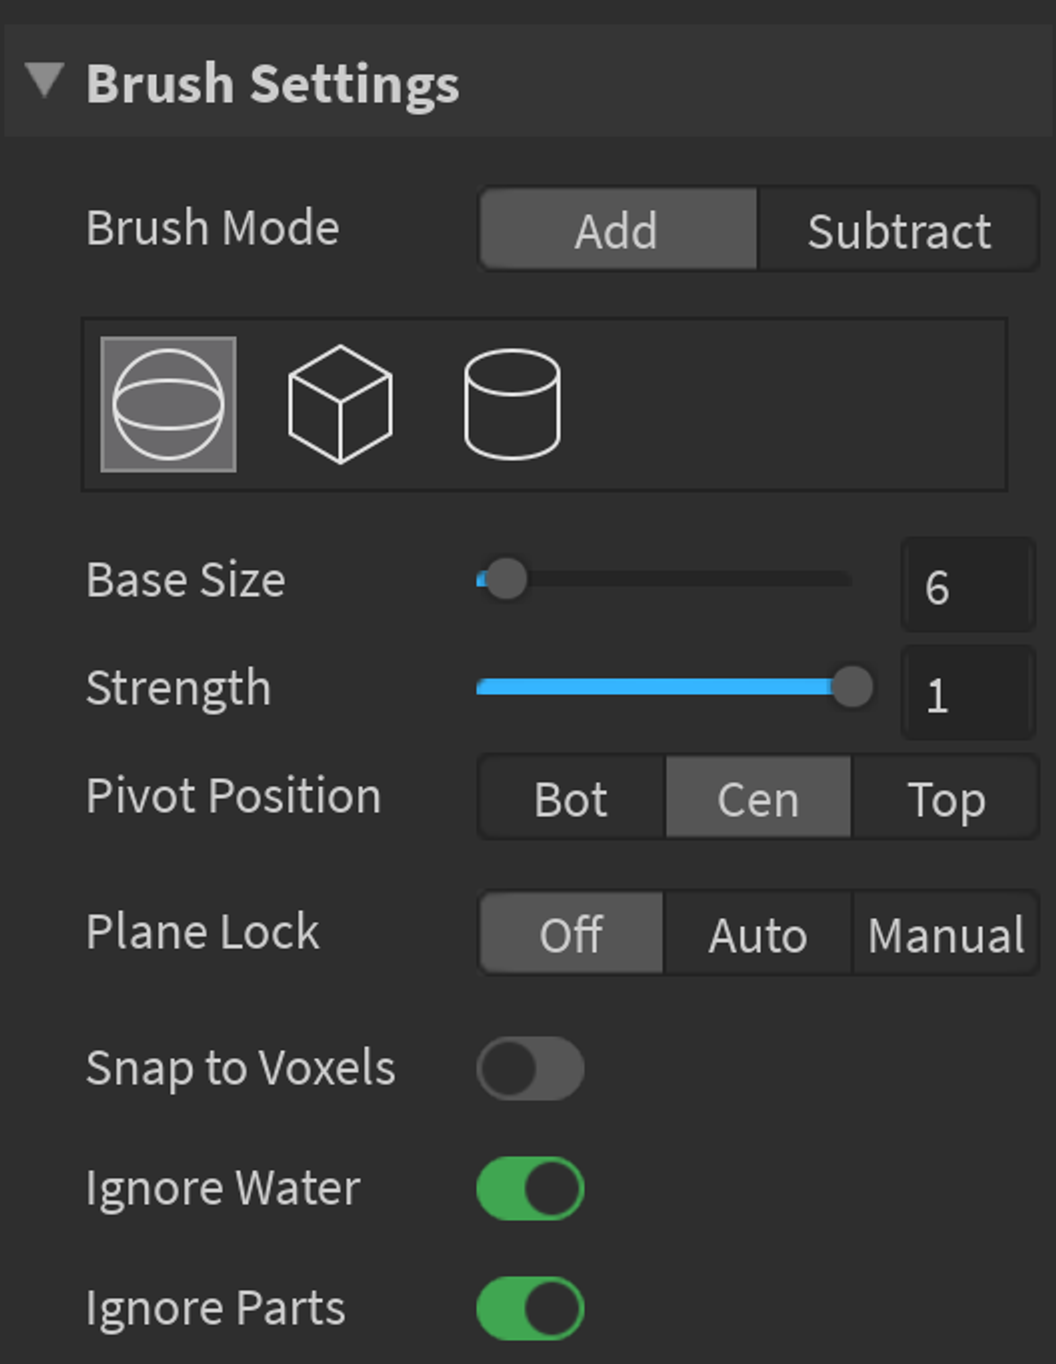Image resolution: width=1056 pixels, height=1364 pixels.
Task: Enable the Snap to Voxels toggle
Action: point(531,1068)
